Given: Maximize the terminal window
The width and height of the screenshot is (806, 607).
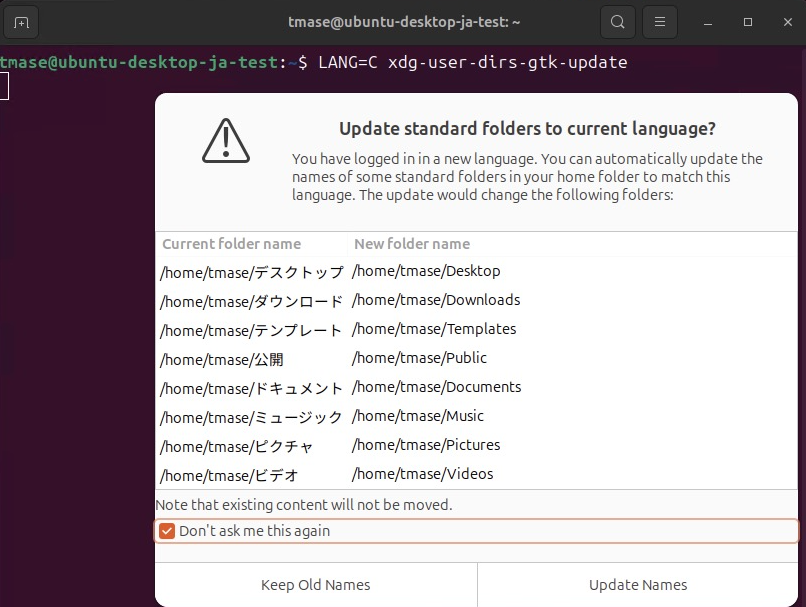Looking at the screenshot, I should 747,22.
